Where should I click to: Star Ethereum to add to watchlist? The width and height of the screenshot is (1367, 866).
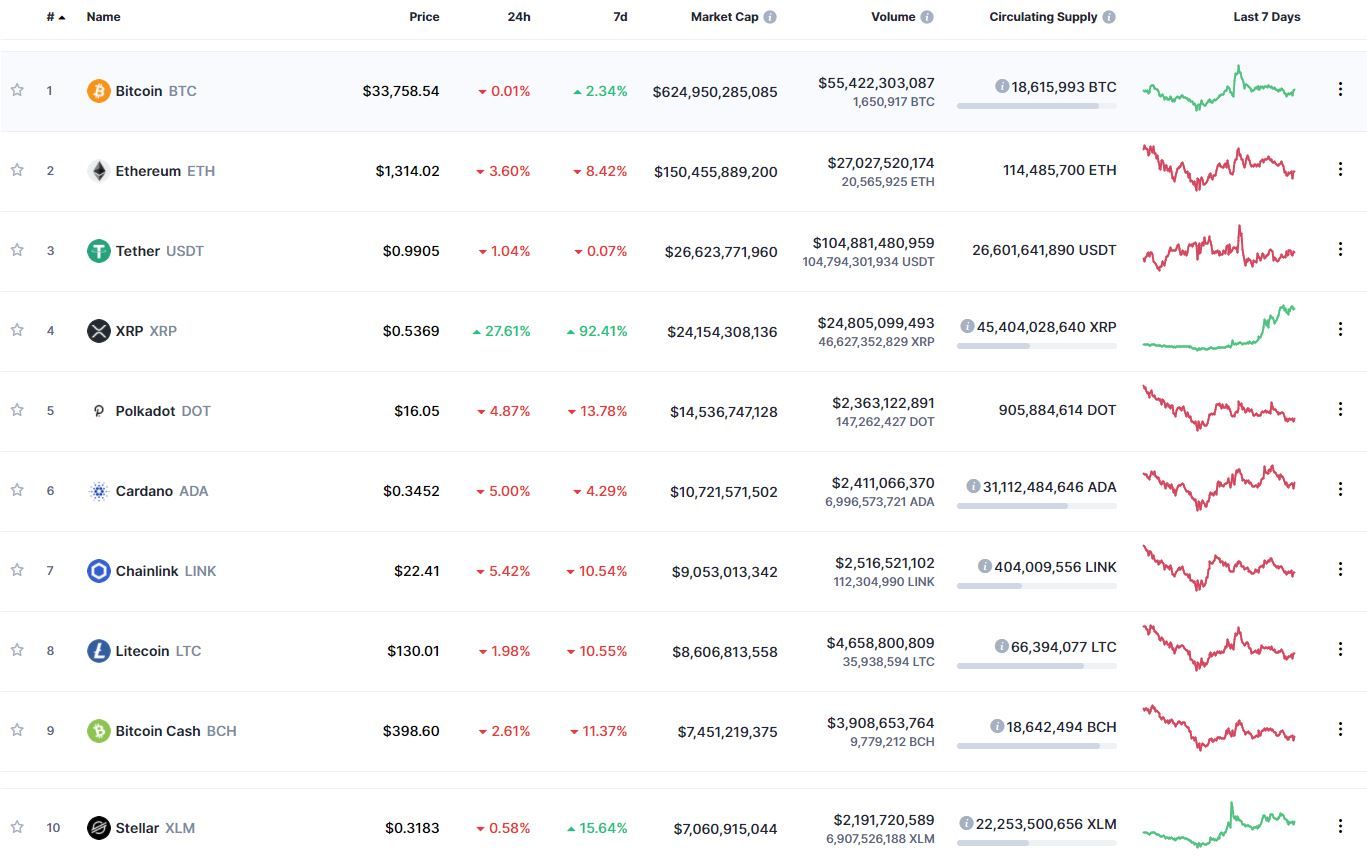point(17,170)
